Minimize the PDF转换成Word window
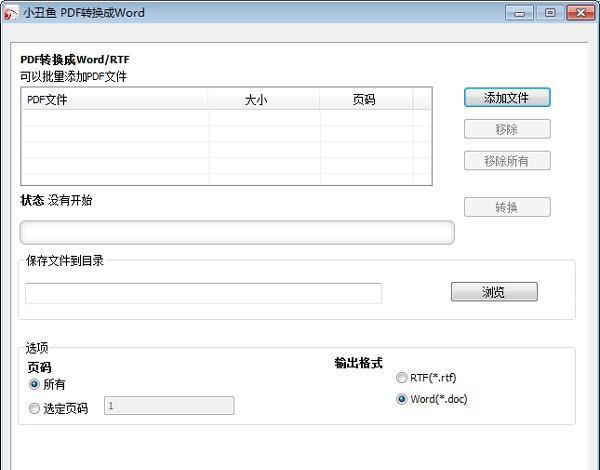The height and width of the screenshot is (470, 600). coord(519,13)
